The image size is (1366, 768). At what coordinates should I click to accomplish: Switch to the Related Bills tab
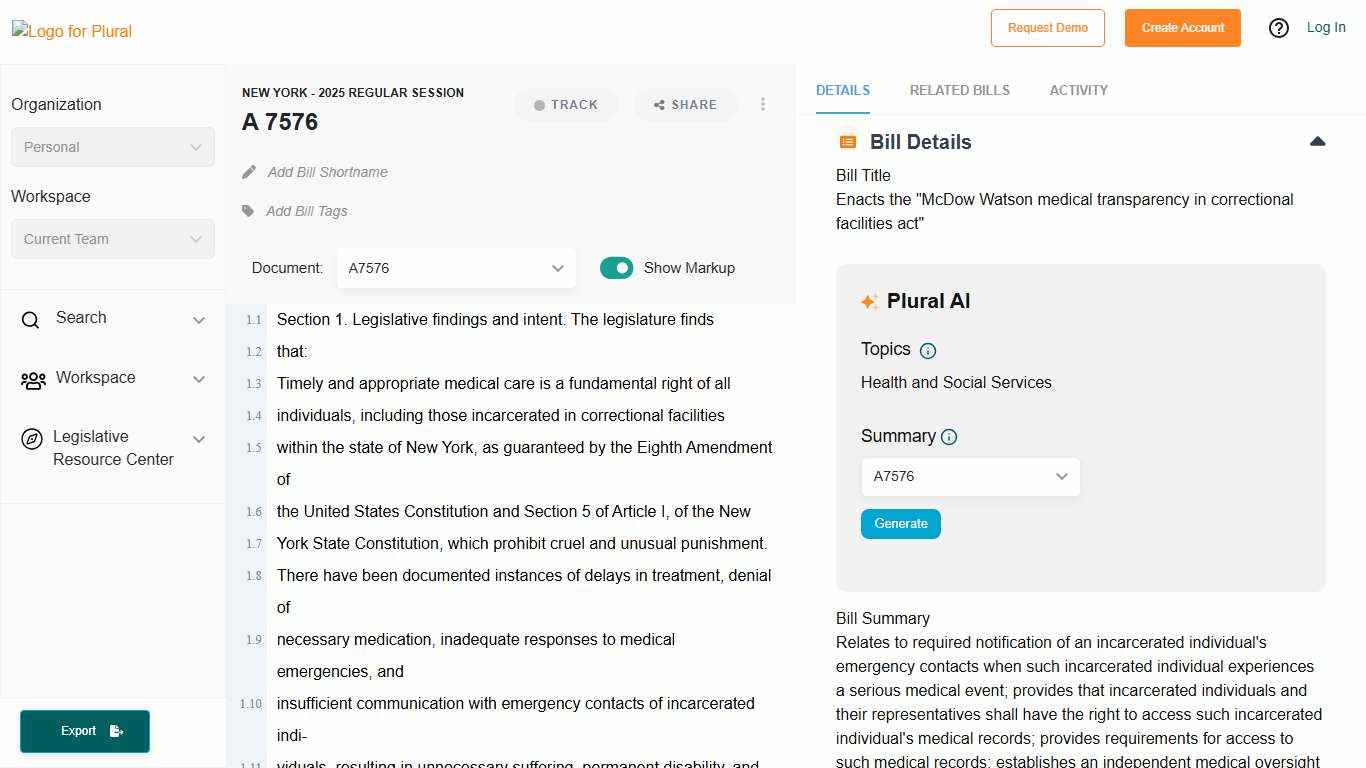(x=959, y=90)
